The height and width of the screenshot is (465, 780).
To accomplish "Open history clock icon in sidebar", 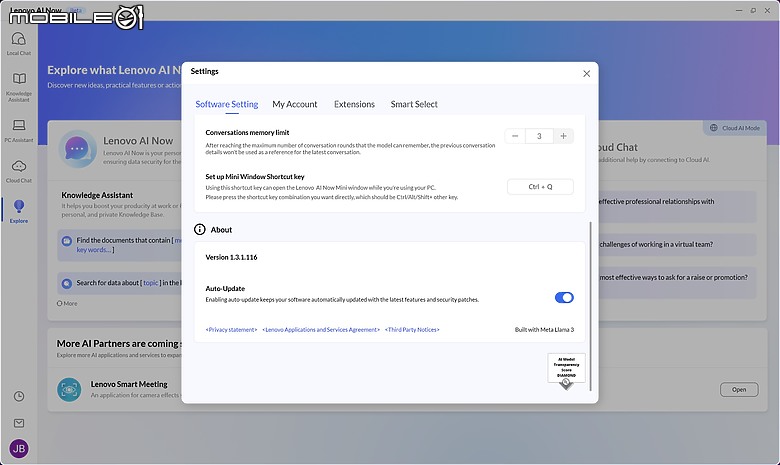I will (19, 396).
